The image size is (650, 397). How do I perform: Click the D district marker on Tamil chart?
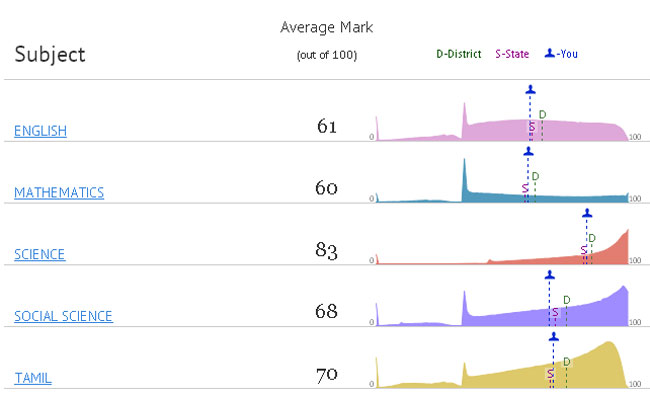point(567,362)
